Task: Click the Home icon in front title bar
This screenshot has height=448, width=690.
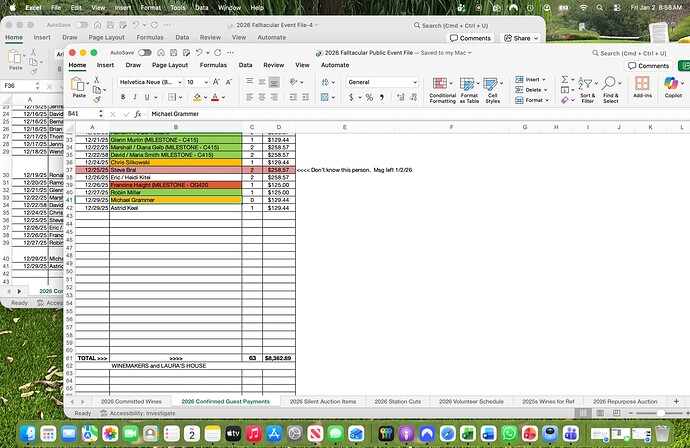Action: click(161, 52)
